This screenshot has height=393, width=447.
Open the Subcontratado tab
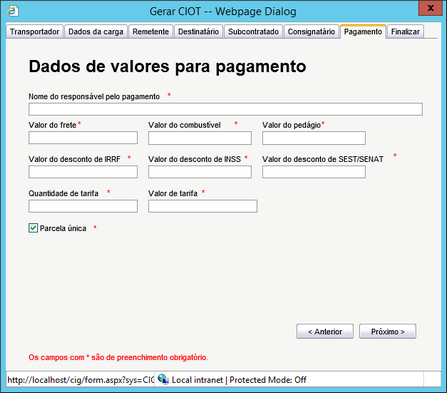[253, 32]
